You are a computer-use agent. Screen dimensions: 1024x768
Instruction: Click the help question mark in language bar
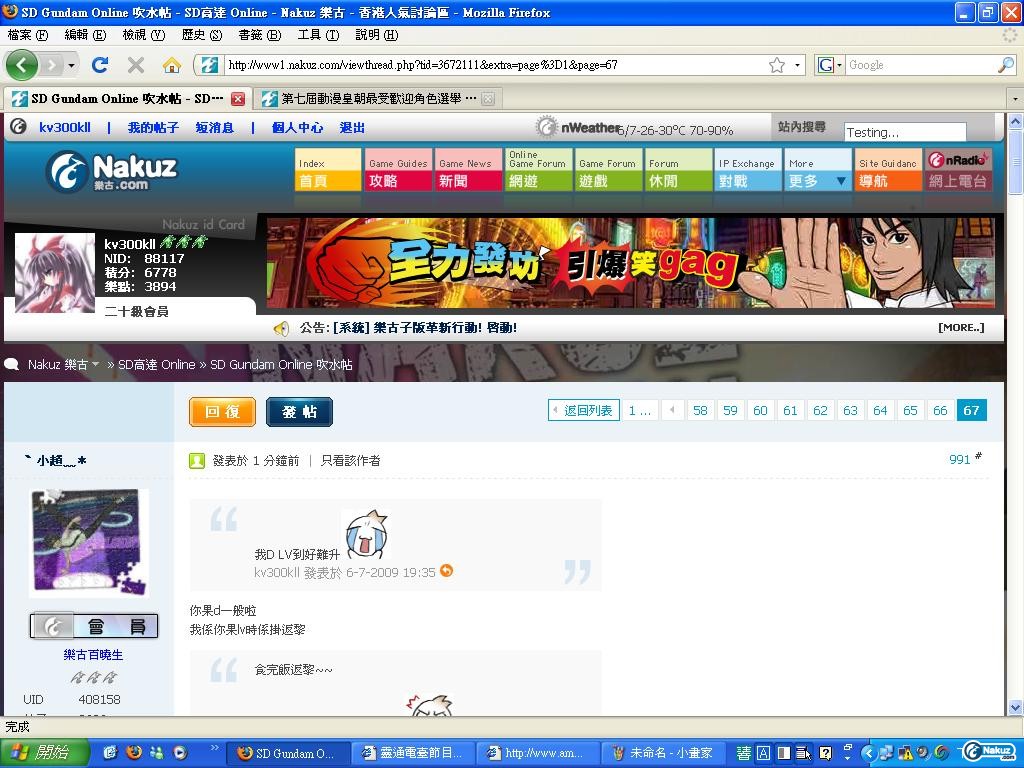pos(825,753)
